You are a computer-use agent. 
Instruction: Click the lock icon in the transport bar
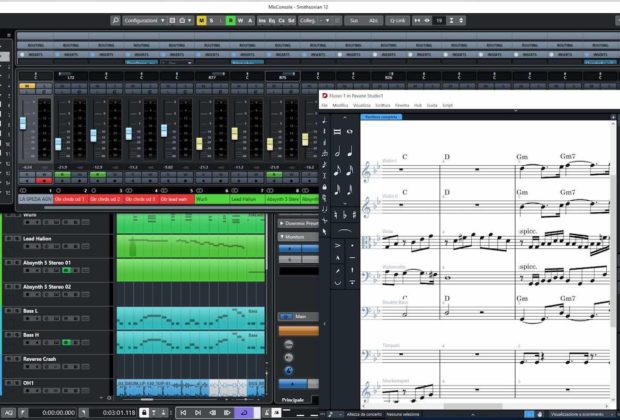144,413
